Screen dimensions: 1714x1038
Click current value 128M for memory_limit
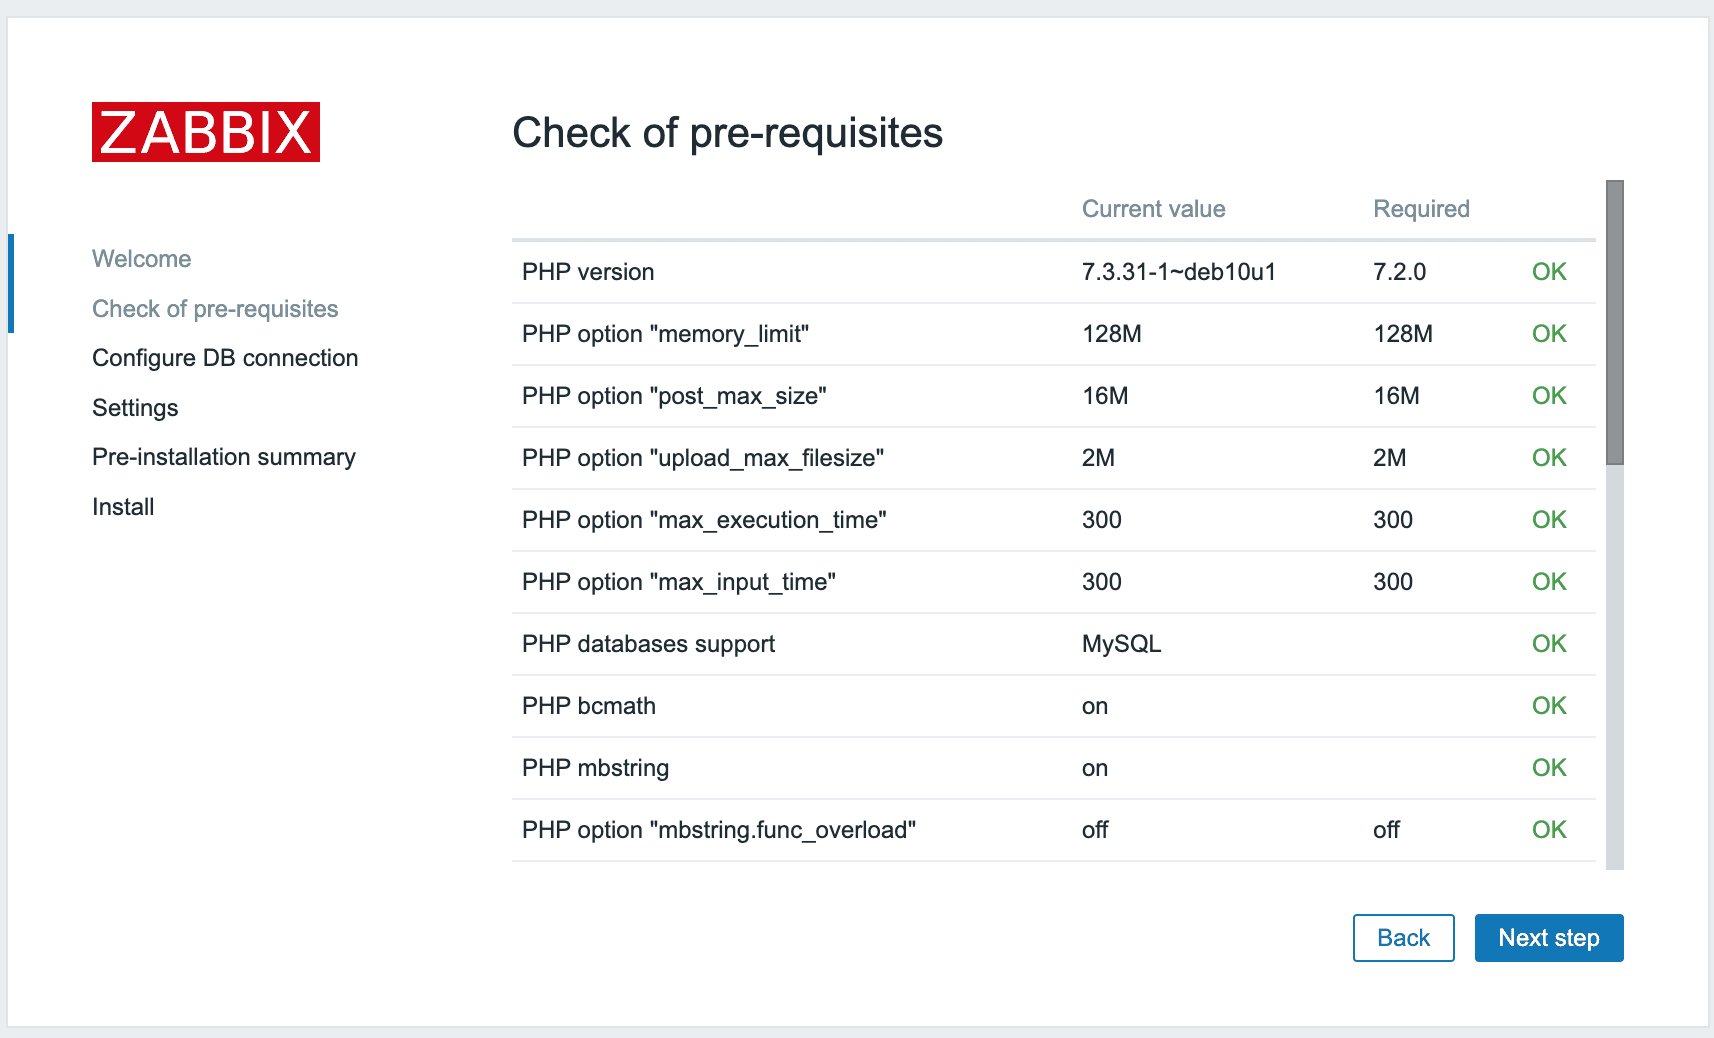(1112, 334)
